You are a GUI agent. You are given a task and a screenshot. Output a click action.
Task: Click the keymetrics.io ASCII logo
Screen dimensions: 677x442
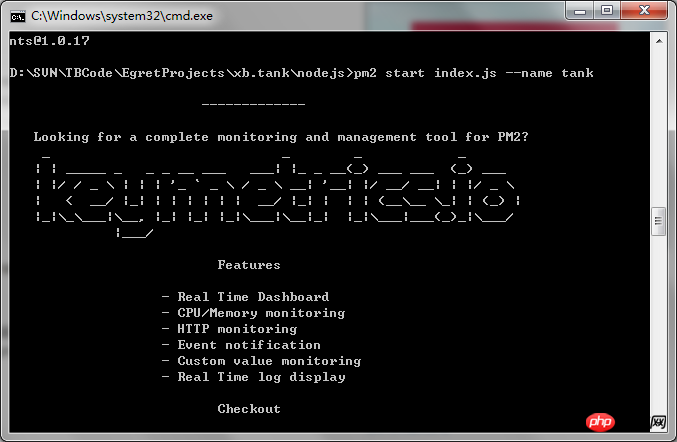pyautogui.click(x=278, y=195)
